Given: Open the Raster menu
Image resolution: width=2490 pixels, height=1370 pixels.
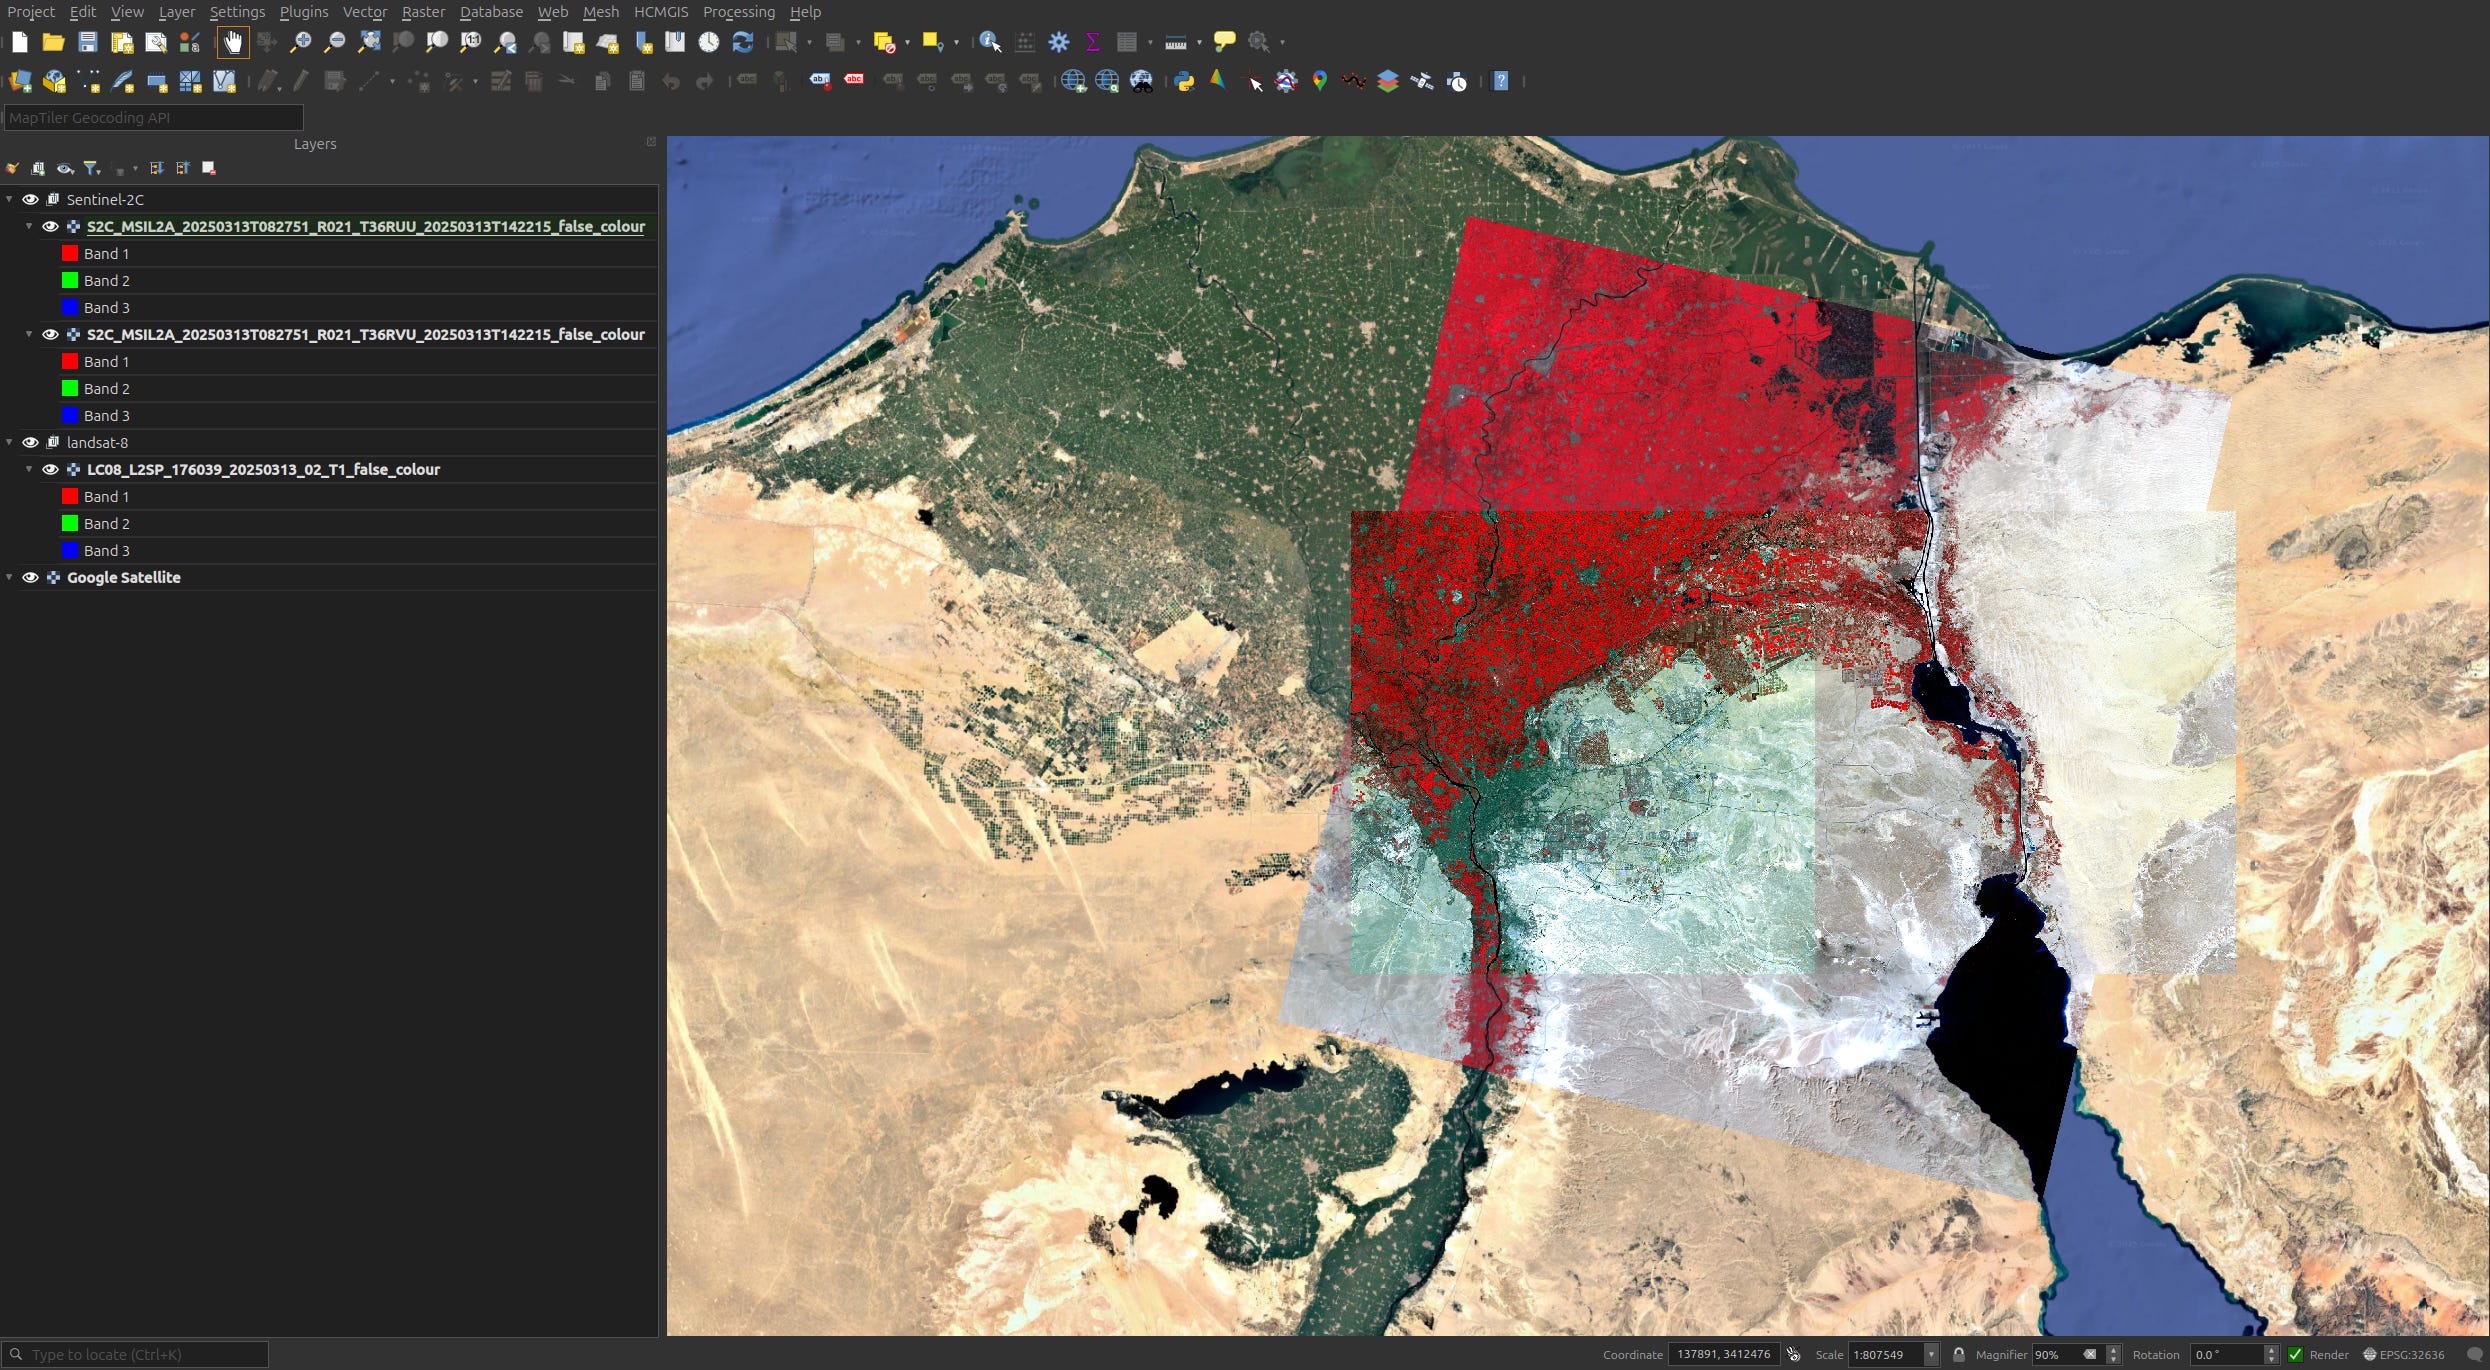Looking at the screenshot, I should click(x=423, y=11).
